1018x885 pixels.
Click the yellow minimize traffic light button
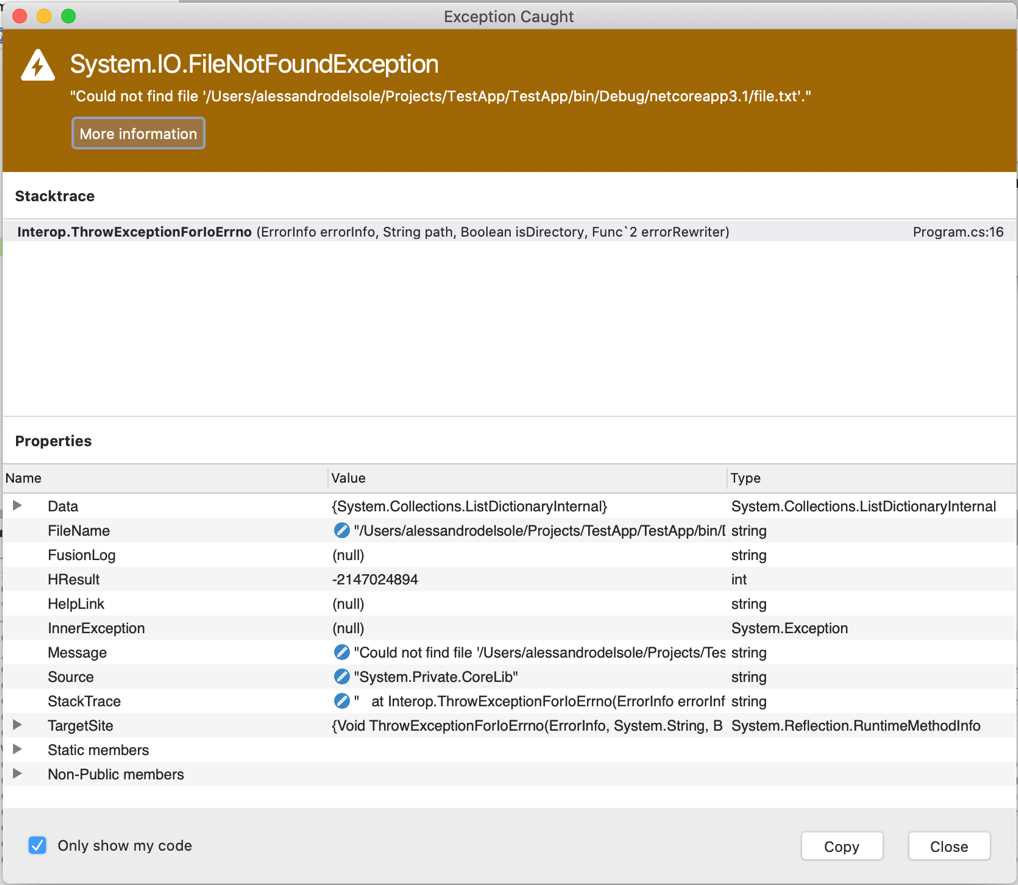click(42, 16)
